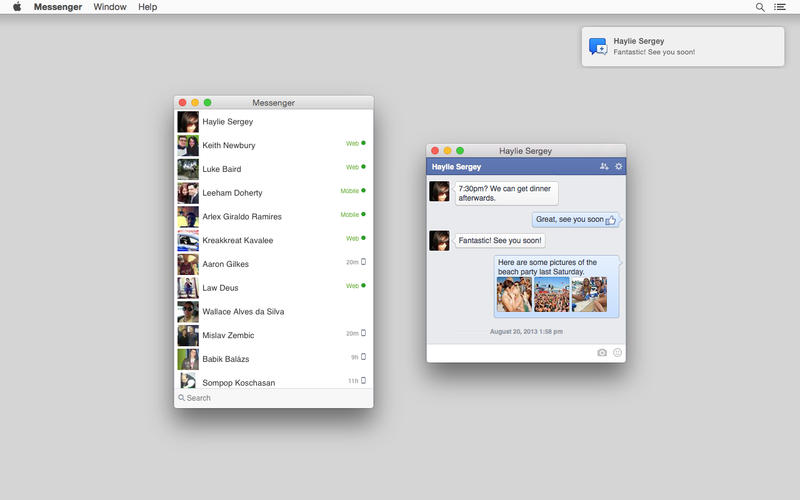This screenshot has width=800, height=500.
Task: Open the Window menu
Action: pos(110,7)
